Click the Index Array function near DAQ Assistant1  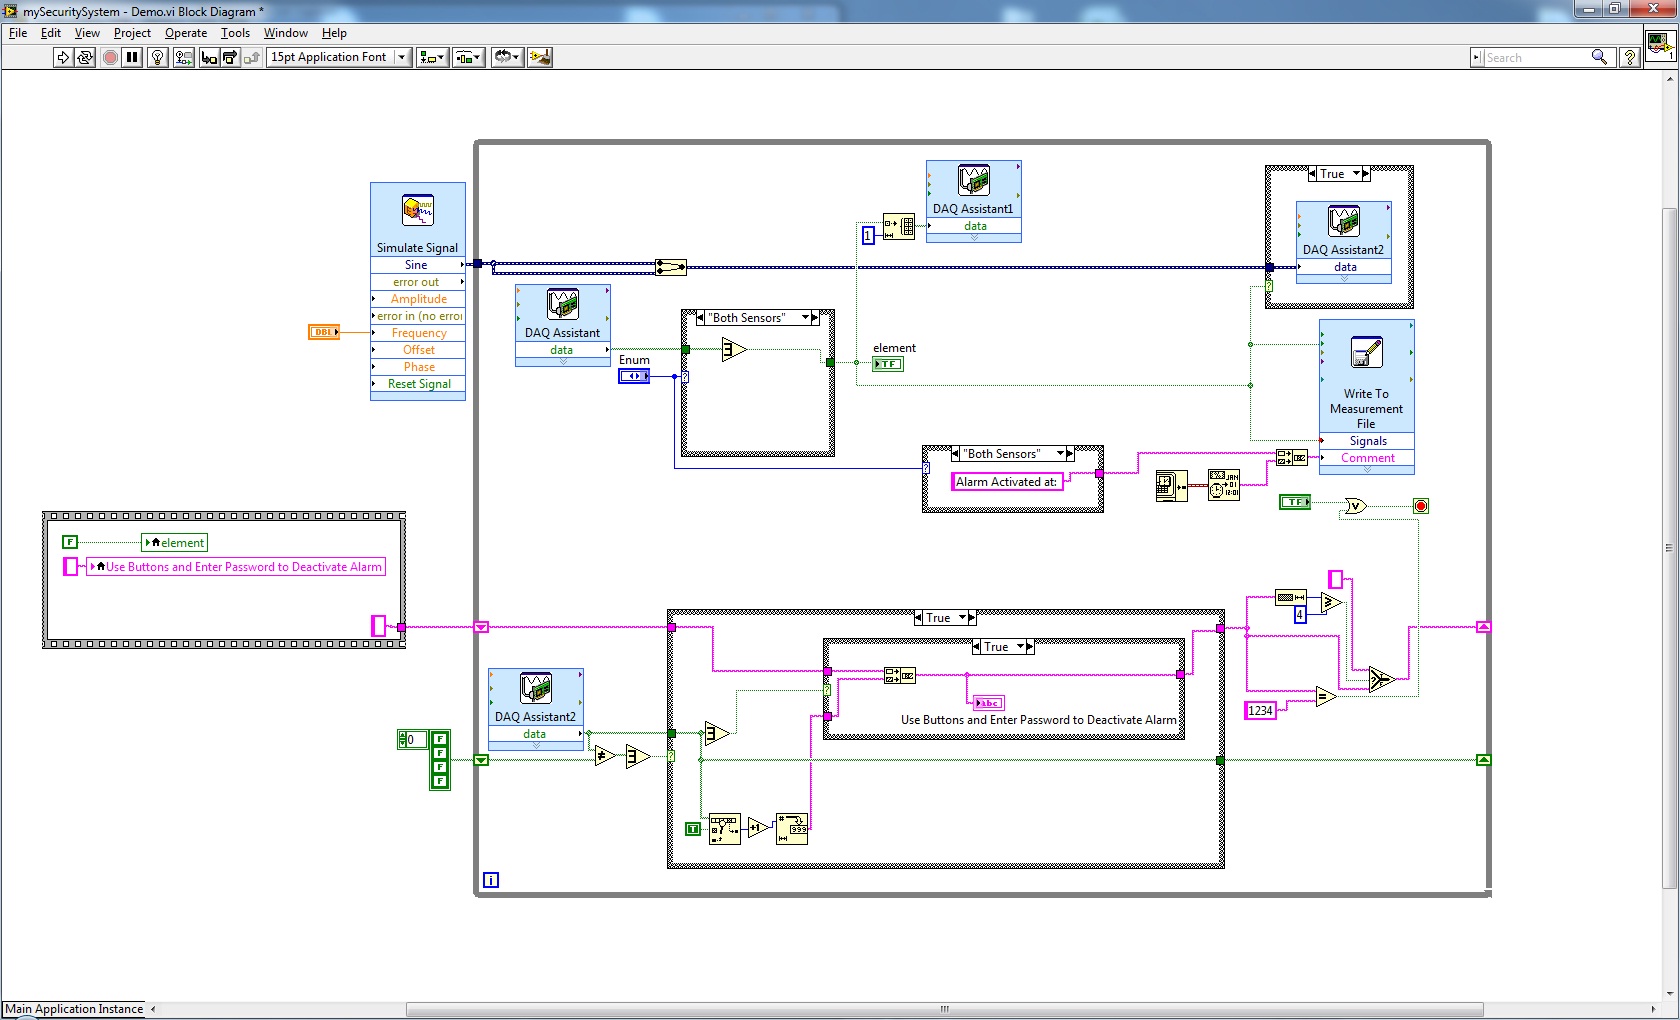point(899,226)
